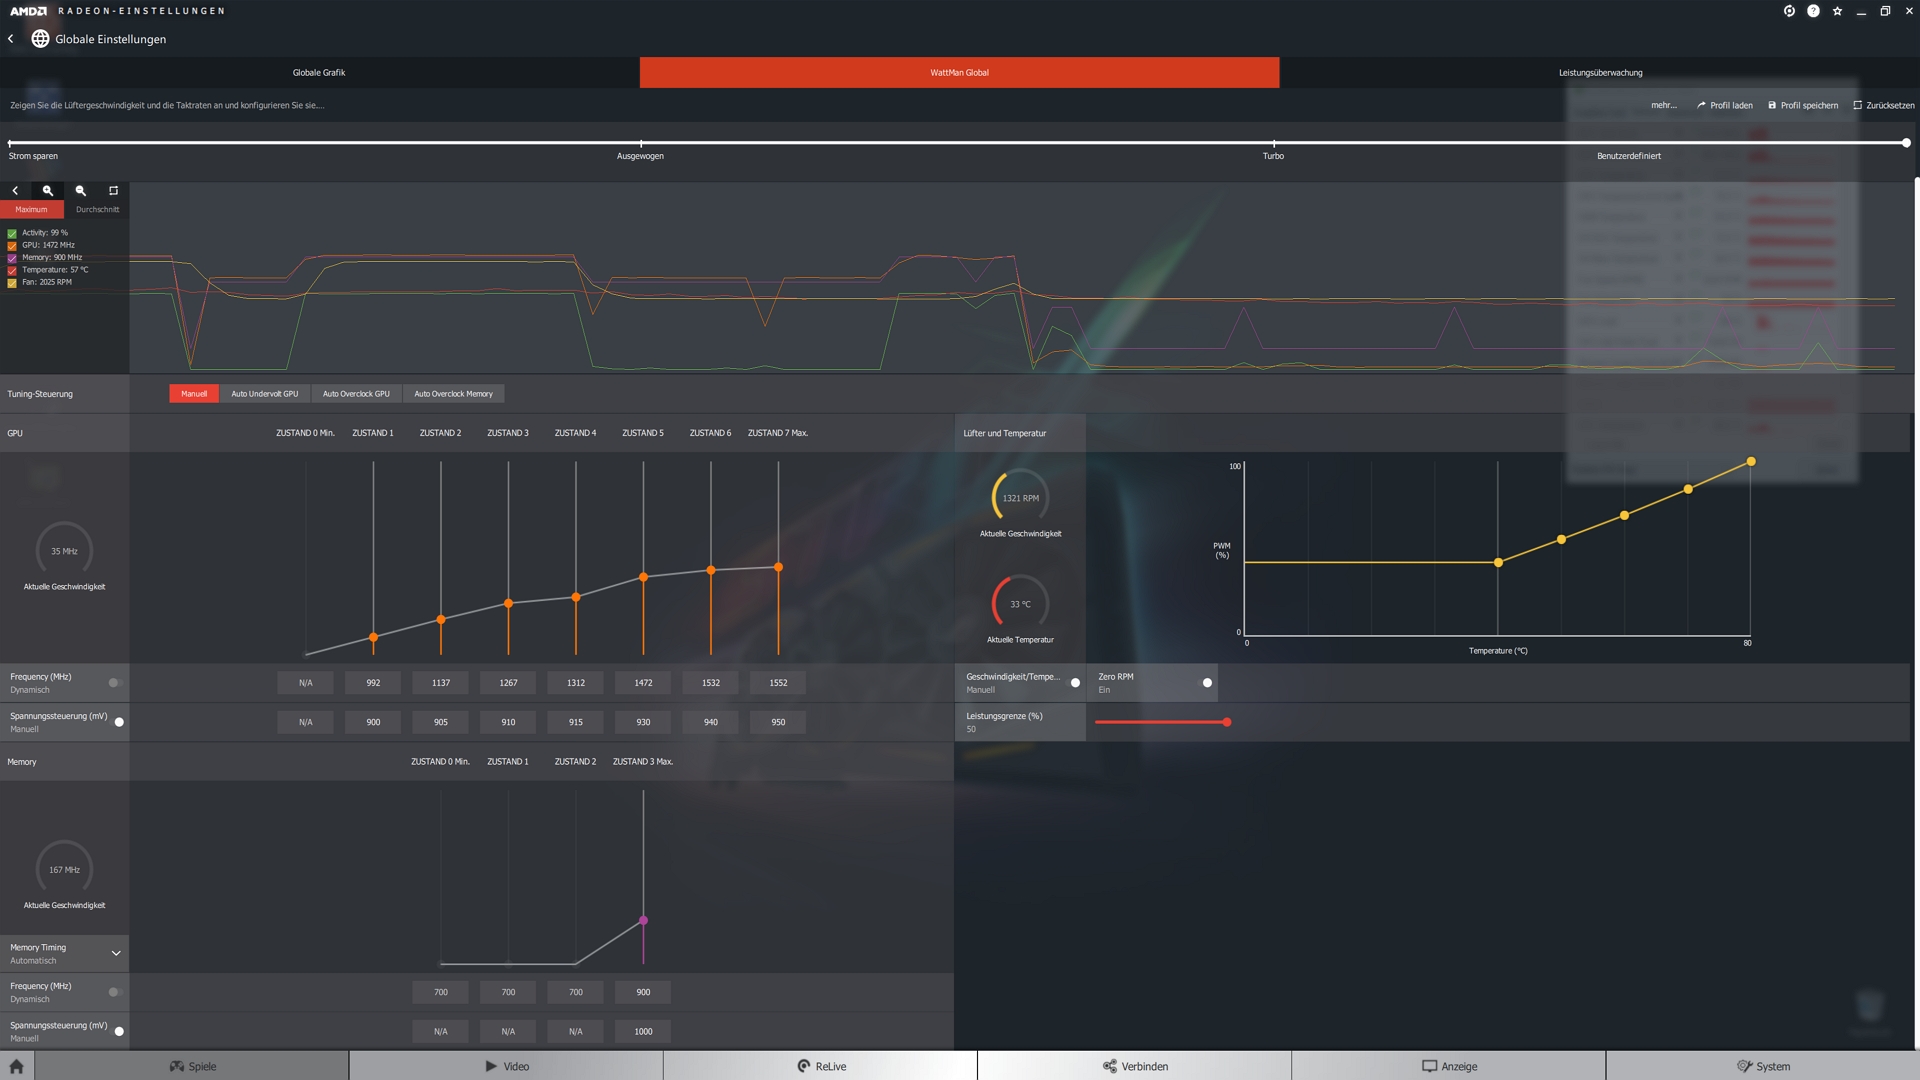Go to the Home screen icon

(16, 1066)
